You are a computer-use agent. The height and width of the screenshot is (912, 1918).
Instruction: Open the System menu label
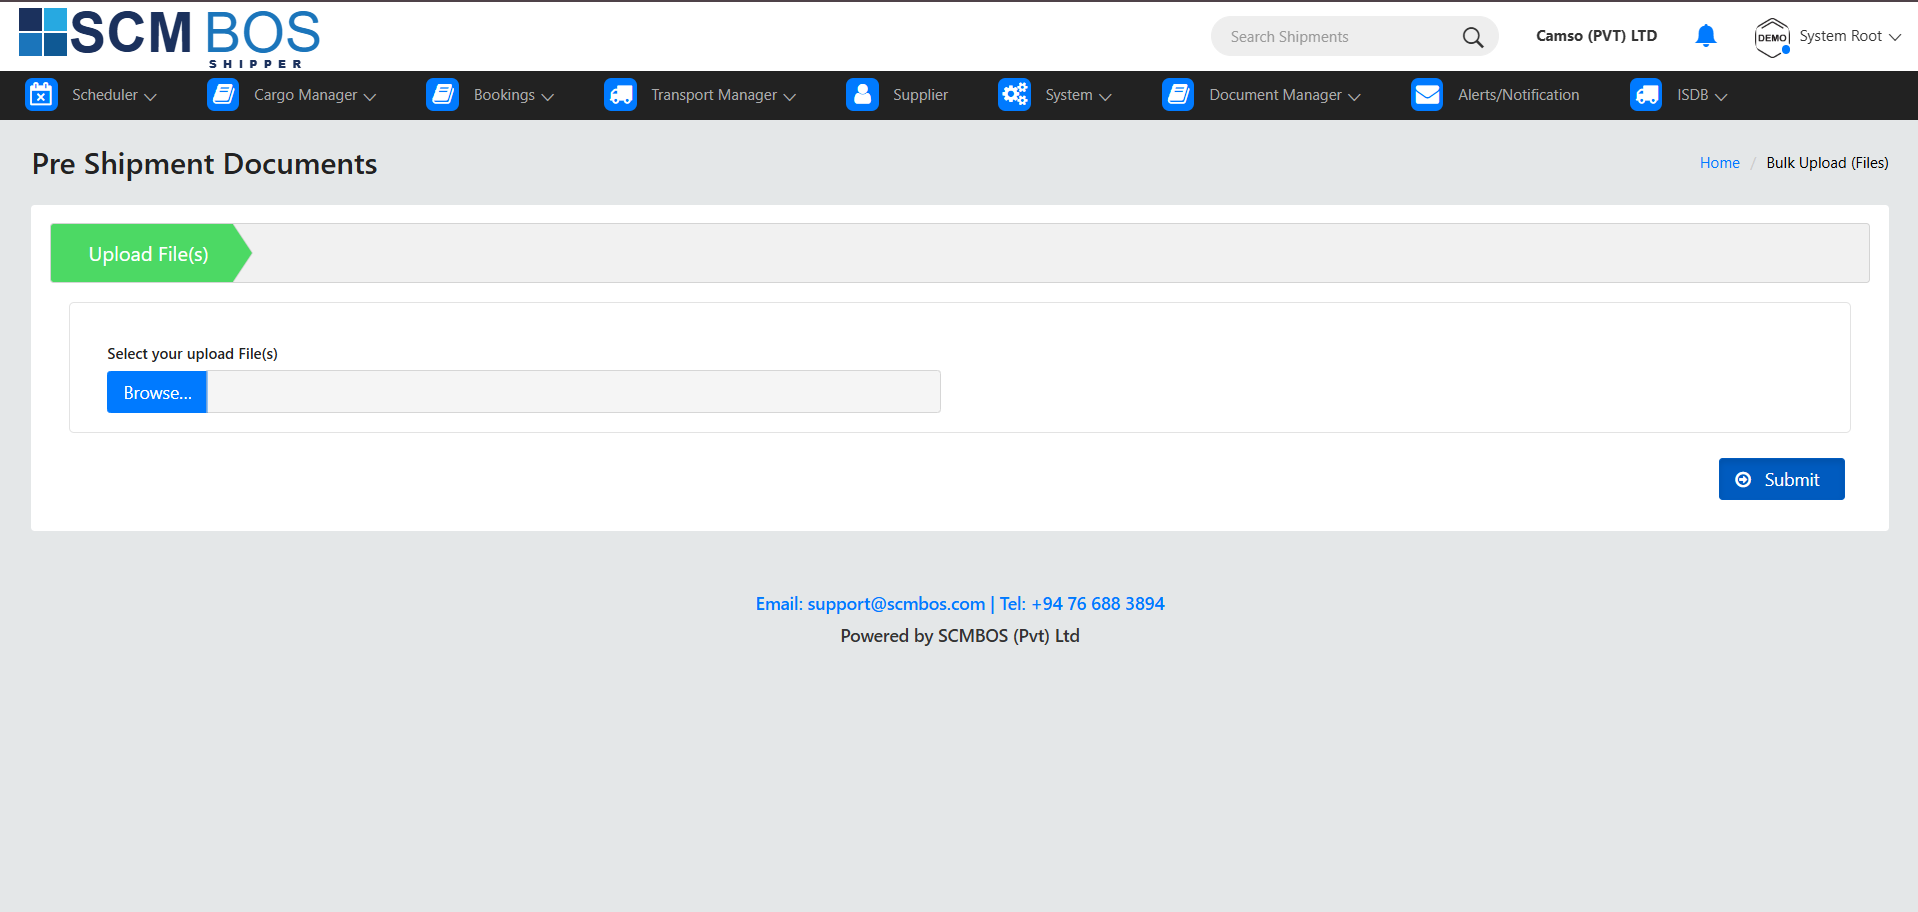pos(1069,95)
